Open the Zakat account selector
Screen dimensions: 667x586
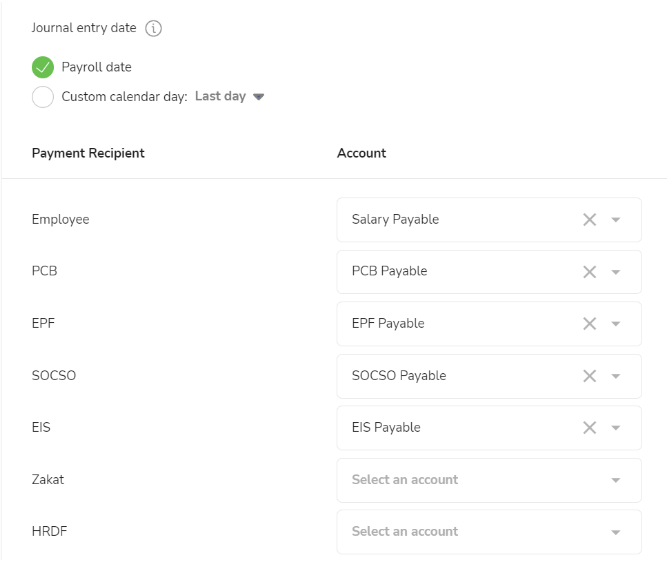(489, 480)
